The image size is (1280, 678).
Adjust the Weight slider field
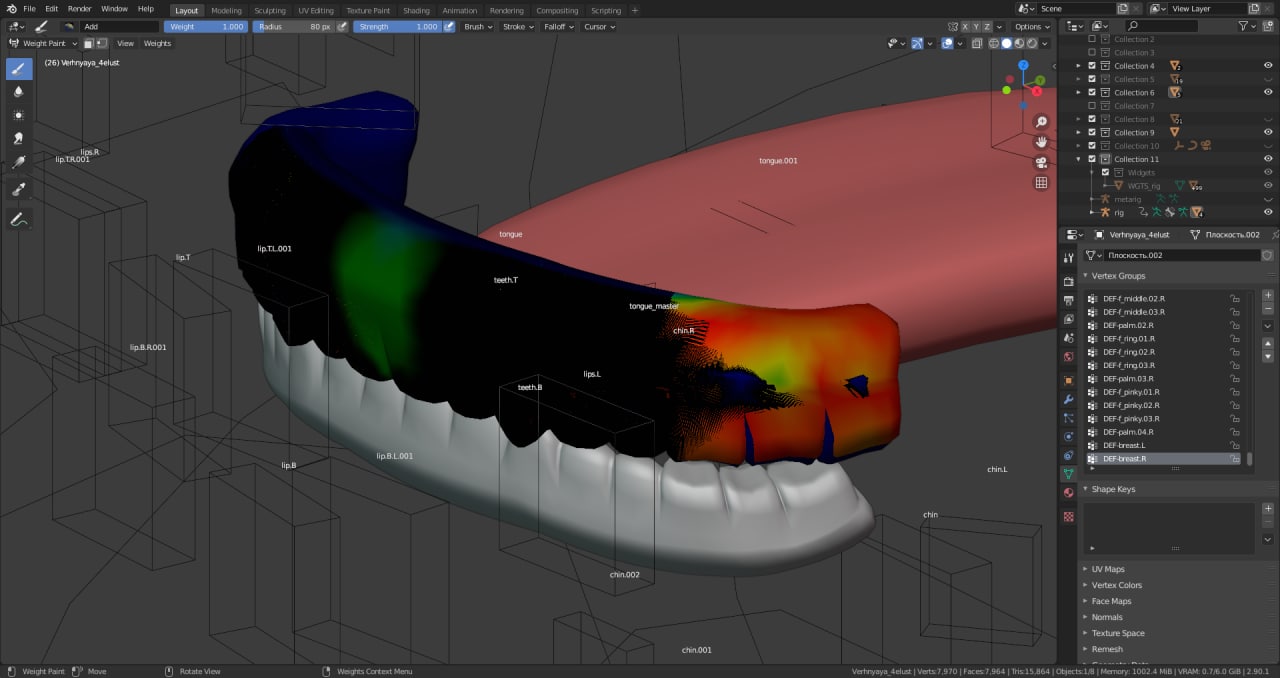pos(206,27)
